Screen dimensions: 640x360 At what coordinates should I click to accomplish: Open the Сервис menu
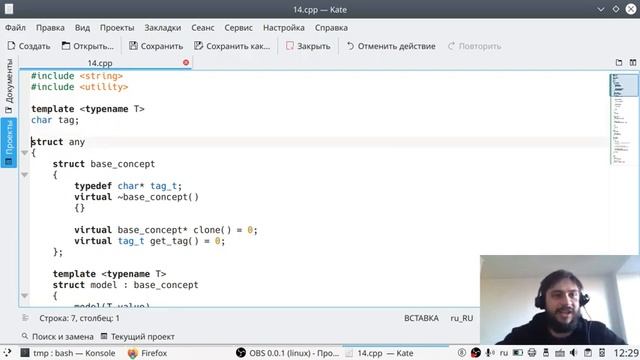[238, 27]
